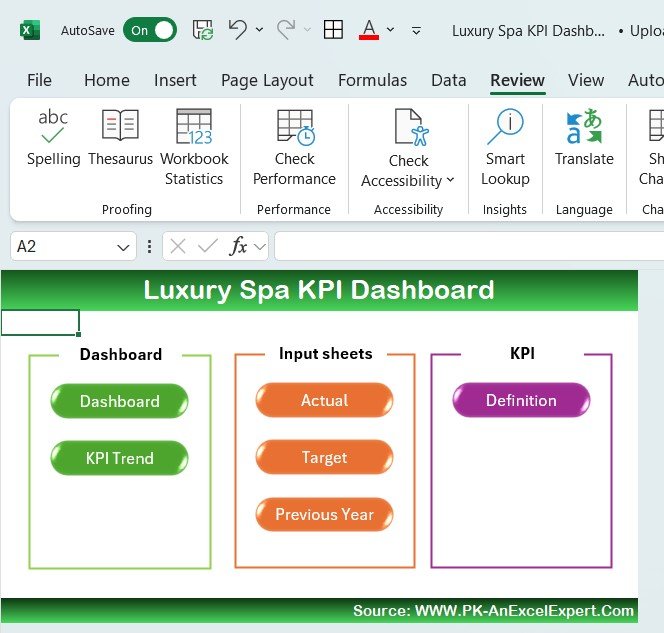
Task: Run the Spelling check
Action: click(x=53, y=138)
